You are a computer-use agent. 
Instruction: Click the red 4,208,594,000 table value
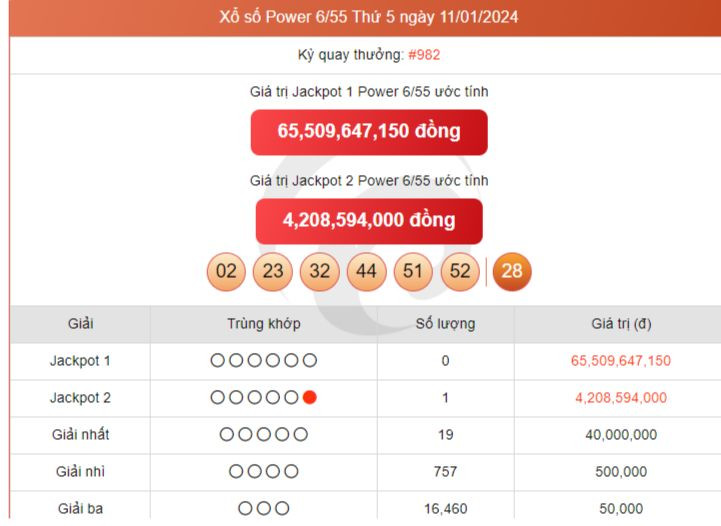pos(621,398)
